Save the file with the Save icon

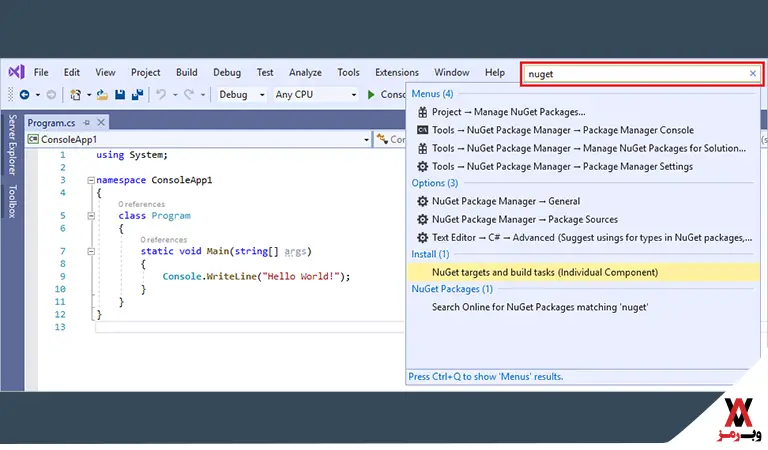click(120, 95)
